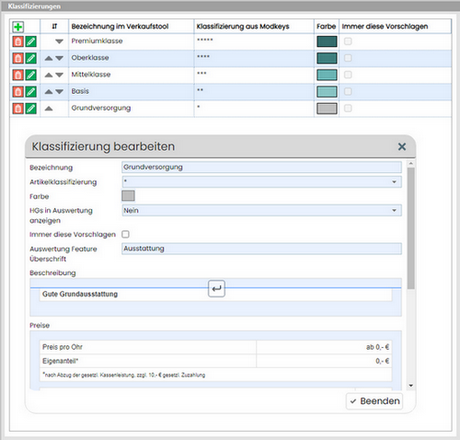
Task: Edit the Oberklasse row with pencil icon
Action: (x=31, y=58)
